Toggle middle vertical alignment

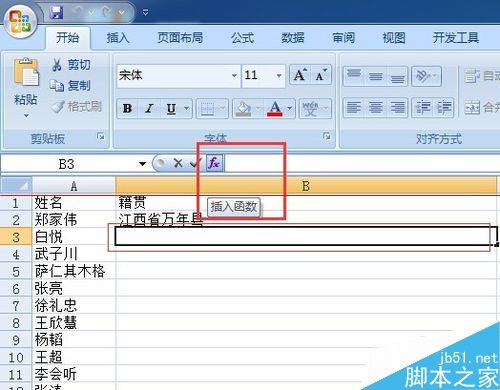376,76
